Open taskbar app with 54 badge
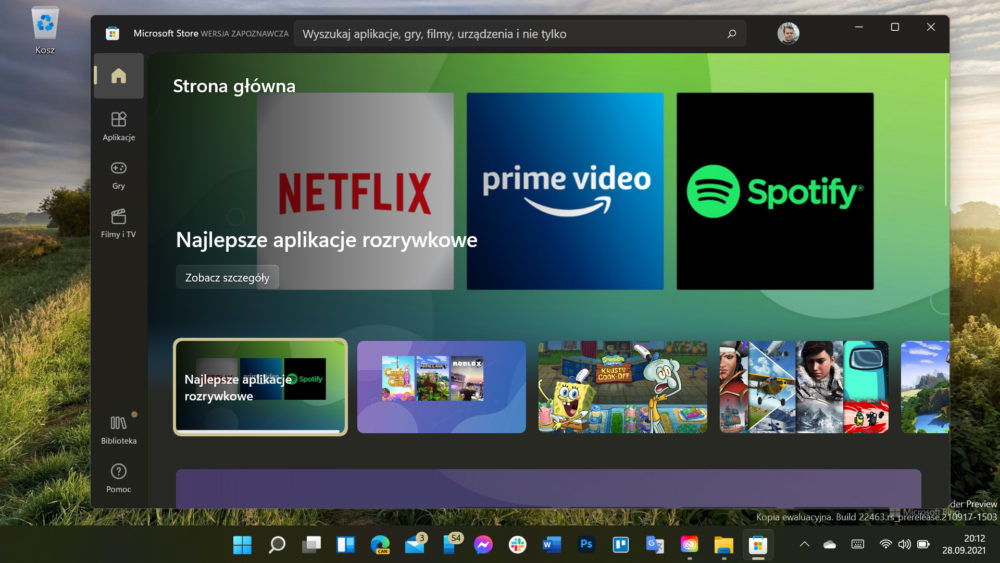The image size is (1000, 563). tap(452, 545)
